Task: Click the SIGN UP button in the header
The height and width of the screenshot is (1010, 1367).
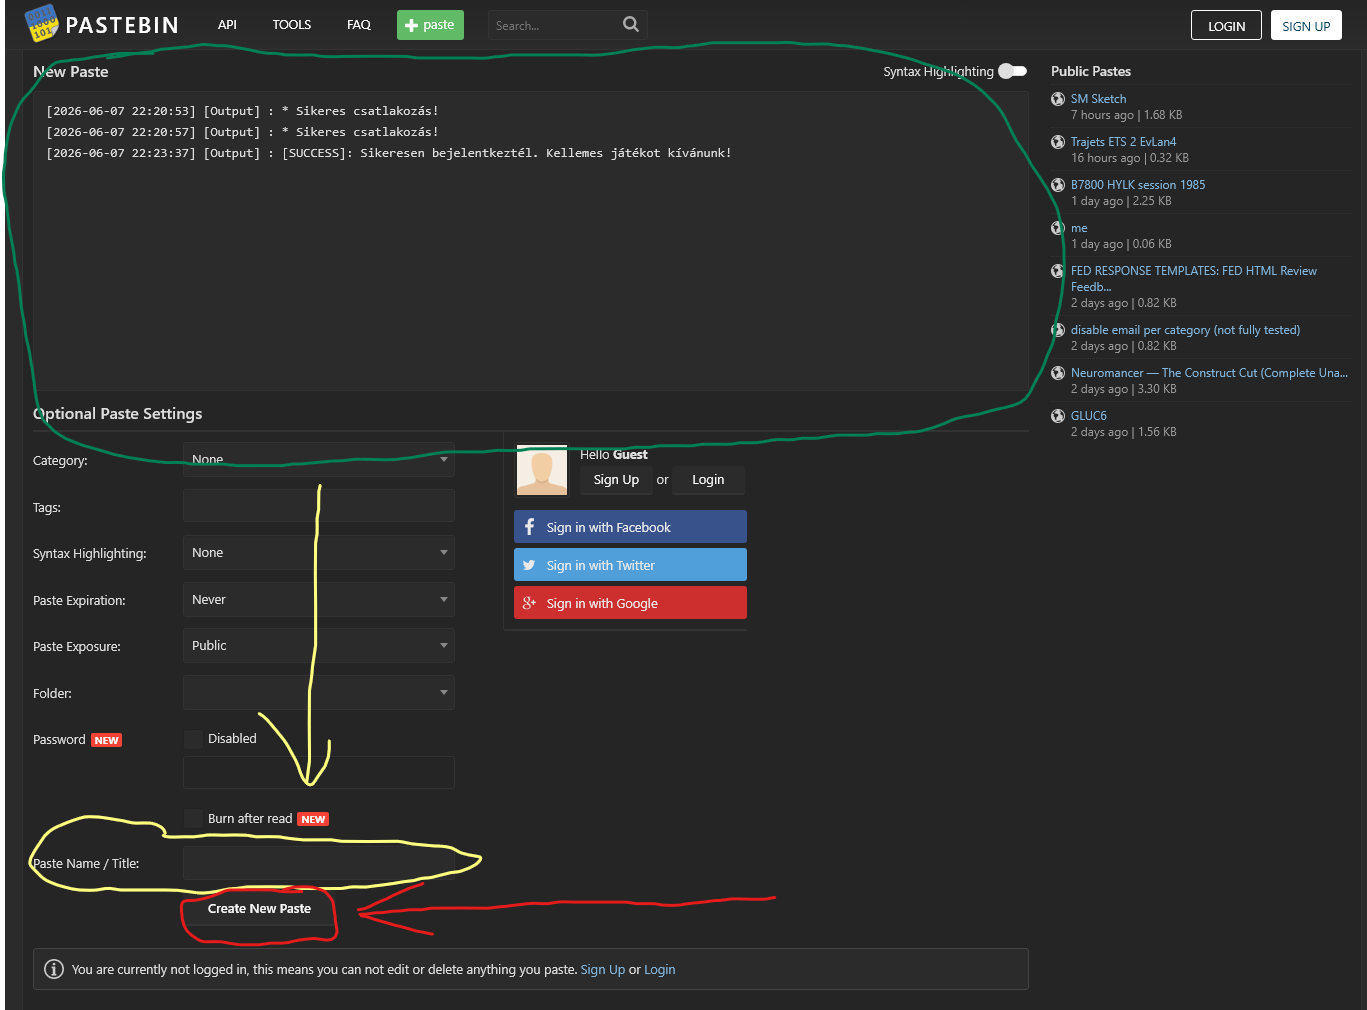Action: coord(1306,26)
